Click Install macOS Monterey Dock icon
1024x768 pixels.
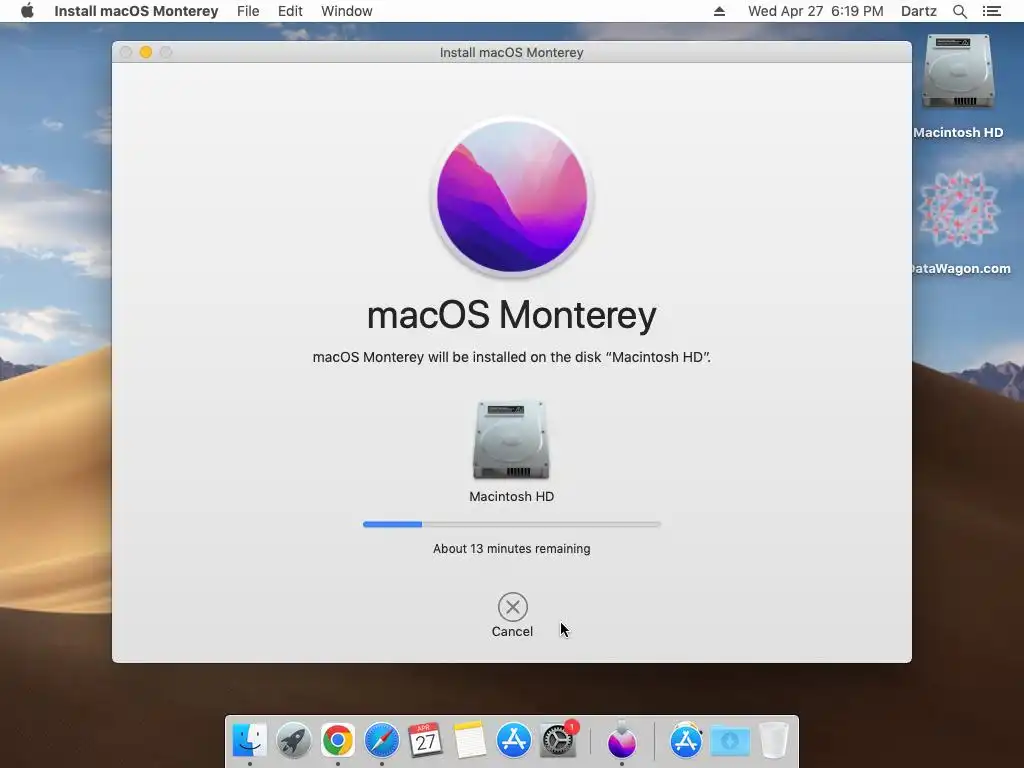[622, 741]
